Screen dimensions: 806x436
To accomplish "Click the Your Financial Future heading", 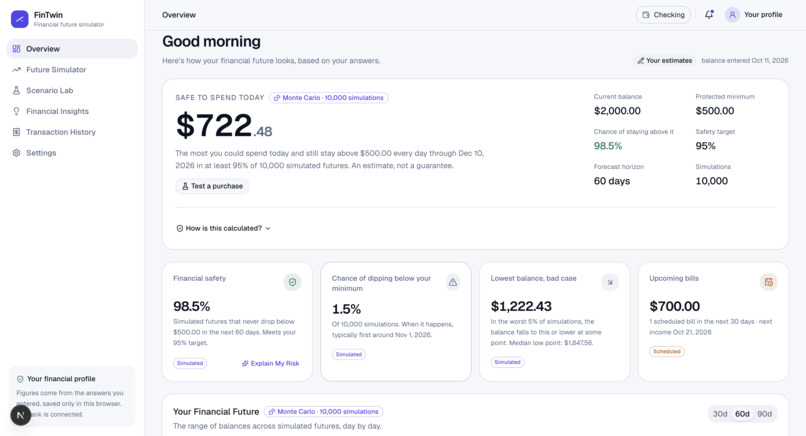I will [216, 412].
